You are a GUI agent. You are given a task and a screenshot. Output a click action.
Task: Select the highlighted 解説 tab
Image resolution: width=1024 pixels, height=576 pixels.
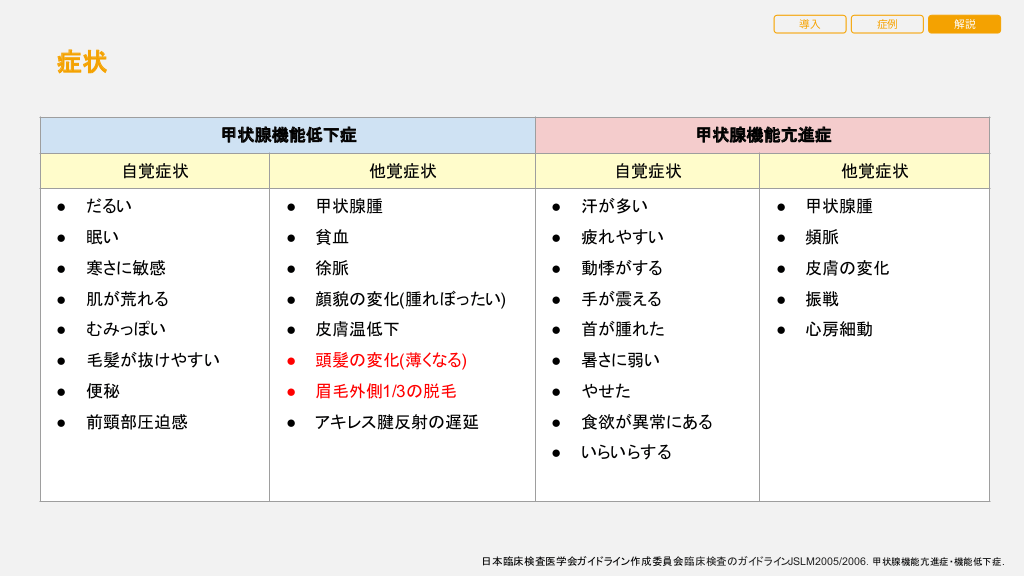(964, 24)
